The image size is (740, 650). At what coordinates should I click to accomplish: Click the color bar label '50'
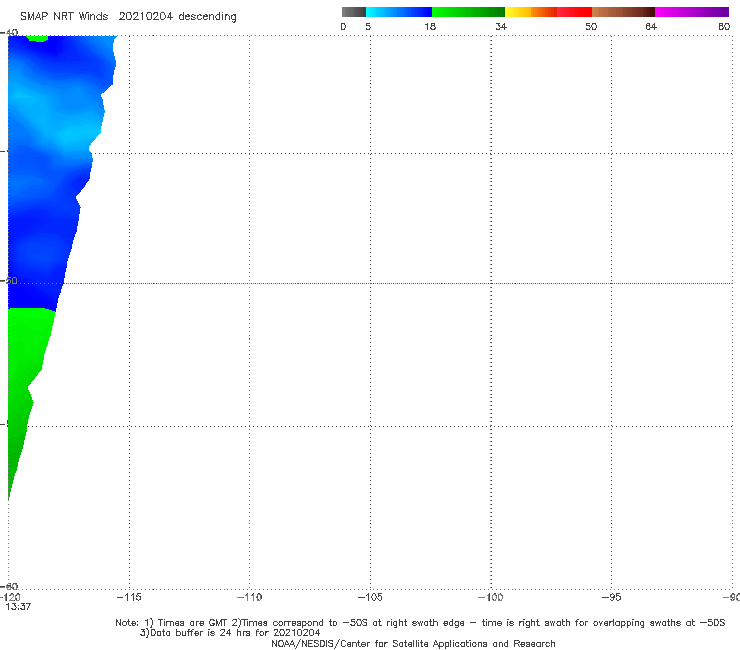coord(591,26)
